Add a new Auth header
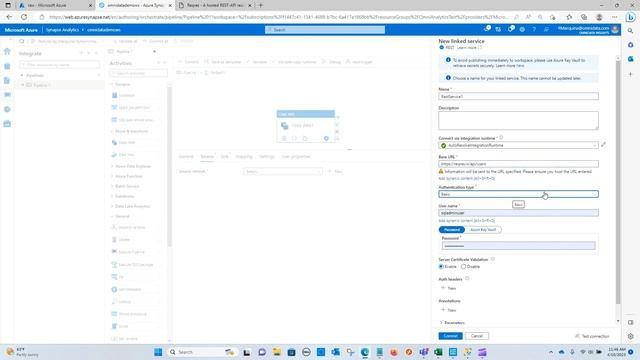The image size is (640, 360). point(449,288)
